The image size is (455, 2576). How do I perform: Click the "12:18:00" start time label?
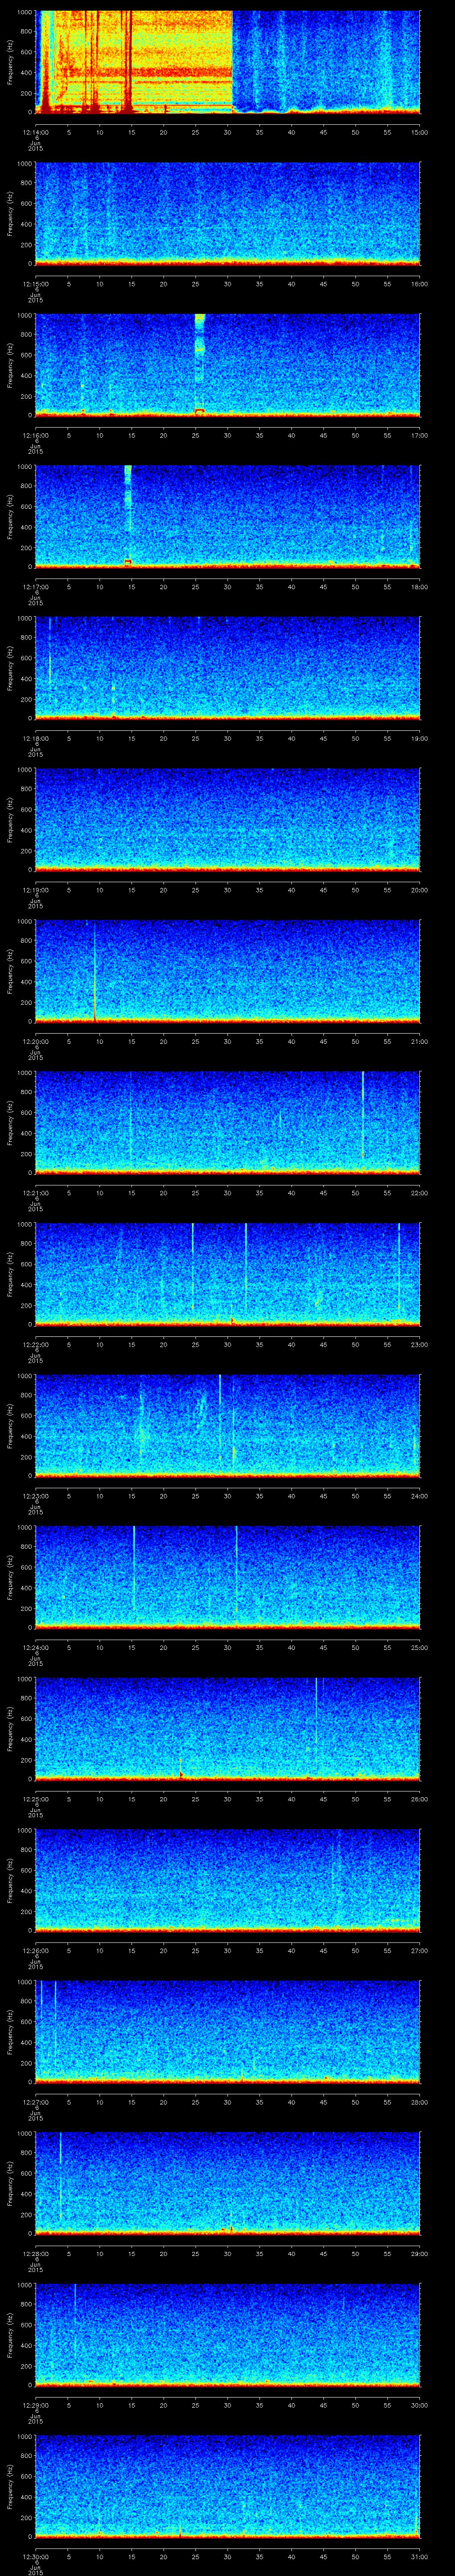[36, 739]
